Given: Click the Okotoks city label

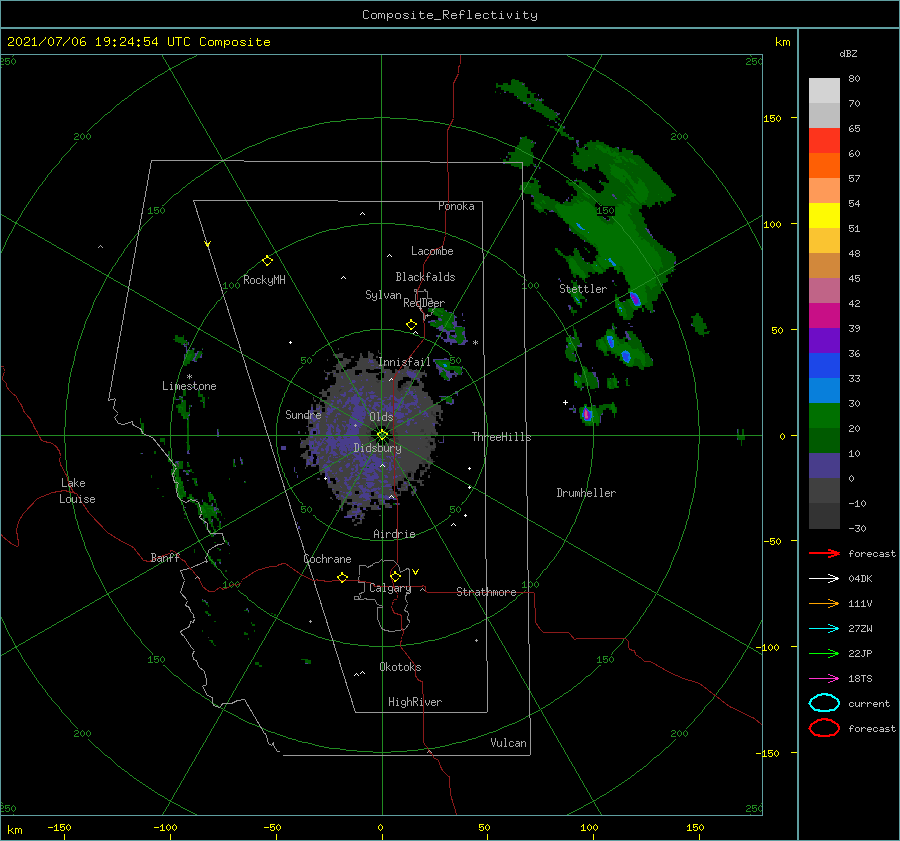Looking at the screenshot, I should (x=400, y=667).
